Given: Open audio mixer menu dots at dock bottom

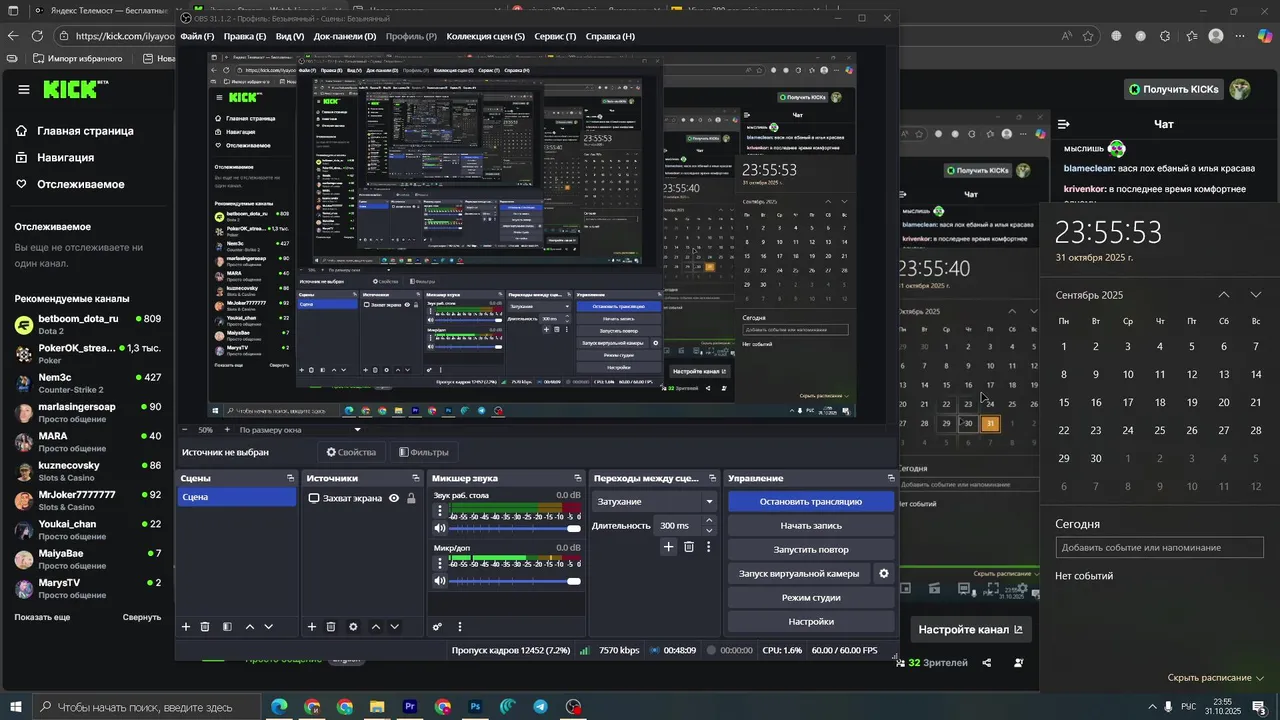Looking at the screenshot, I should (x=460, y=627).
